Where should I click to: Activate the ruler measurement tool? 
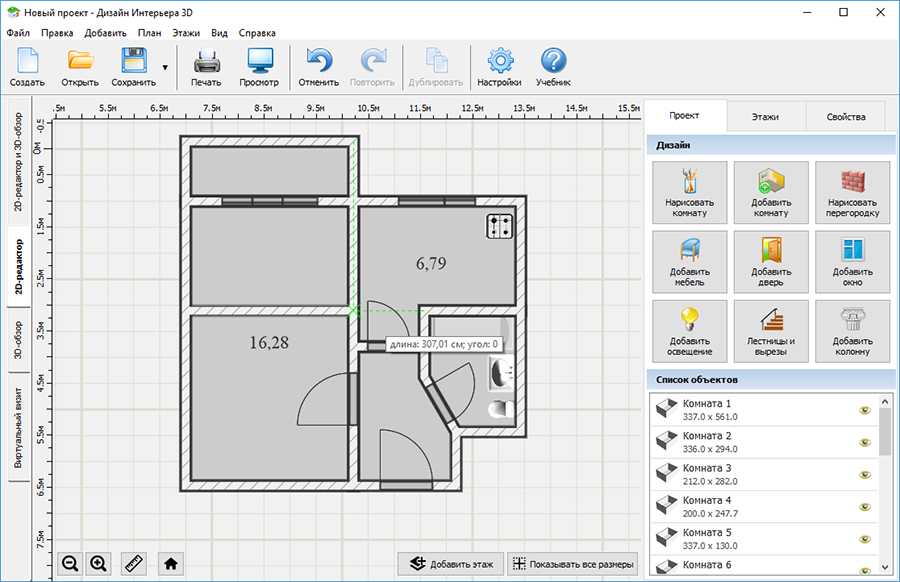click(x=134, y=564)
